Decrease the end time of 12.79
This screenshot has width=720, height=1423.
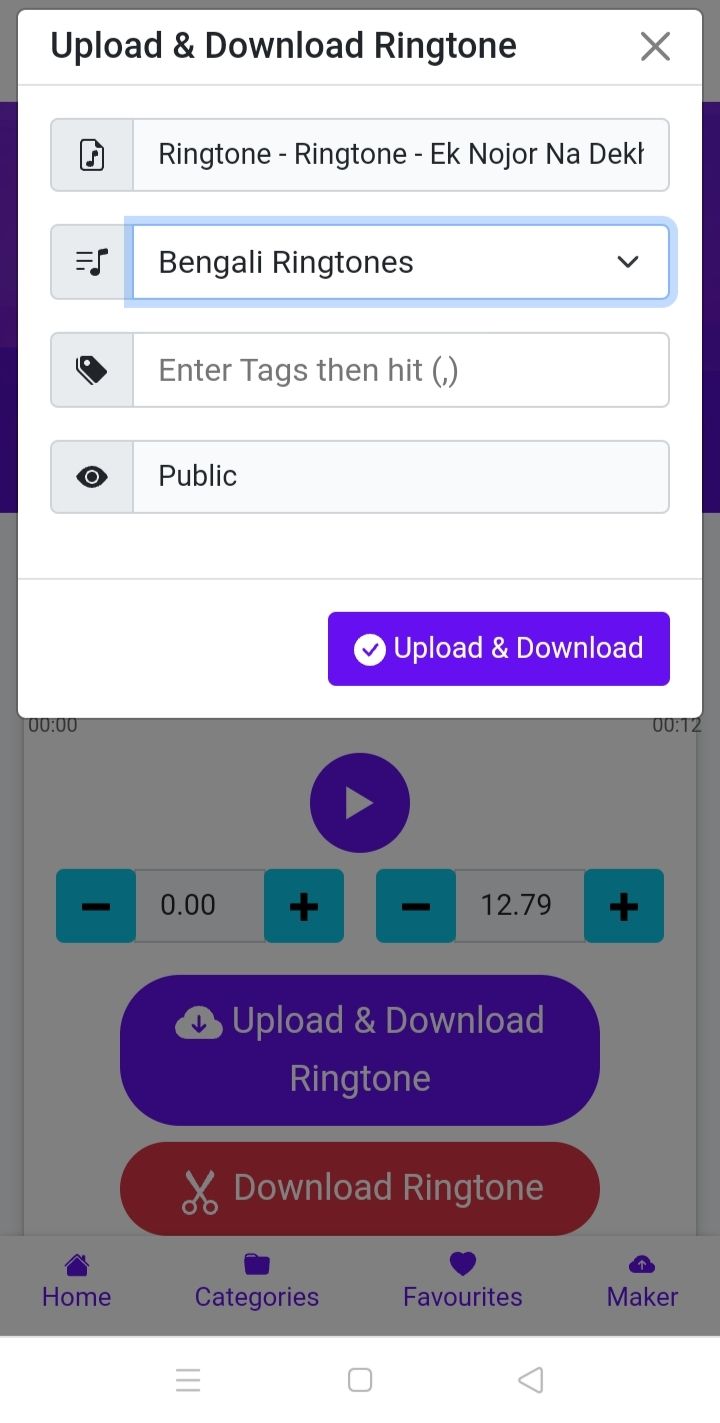tap(416, 906)
